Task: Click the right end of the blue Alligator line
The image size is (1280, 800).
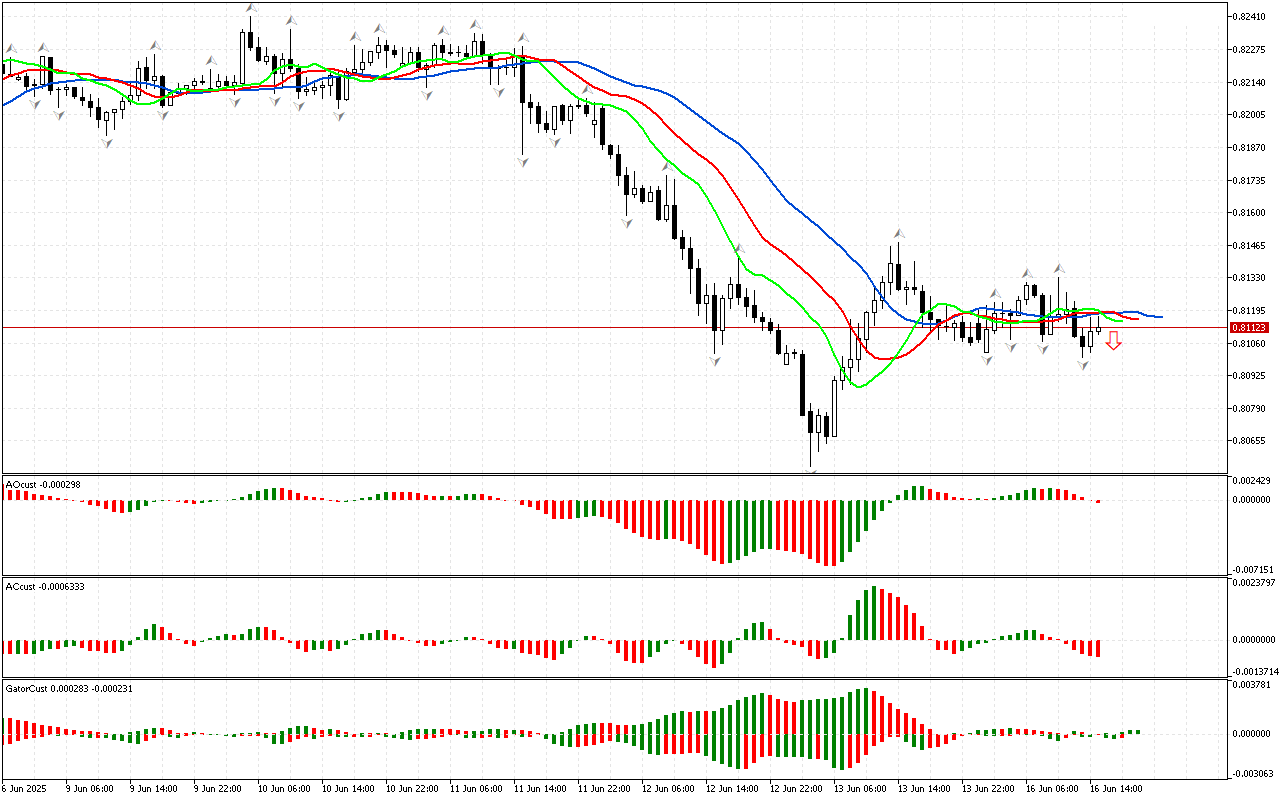Action: pyautogui.click(x=1160, y=317)
